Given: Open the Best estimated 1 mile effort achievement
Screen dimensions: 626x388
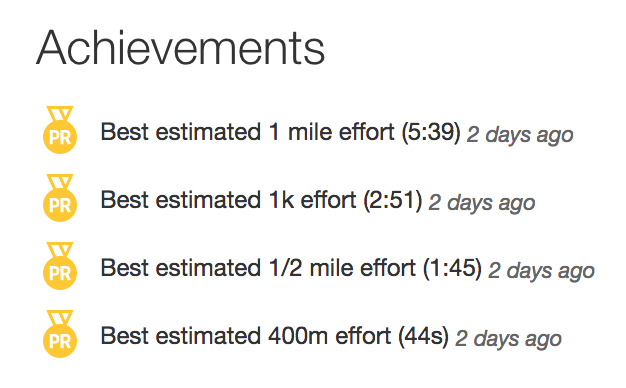Looking at the screenshot, I should point(280,132).
